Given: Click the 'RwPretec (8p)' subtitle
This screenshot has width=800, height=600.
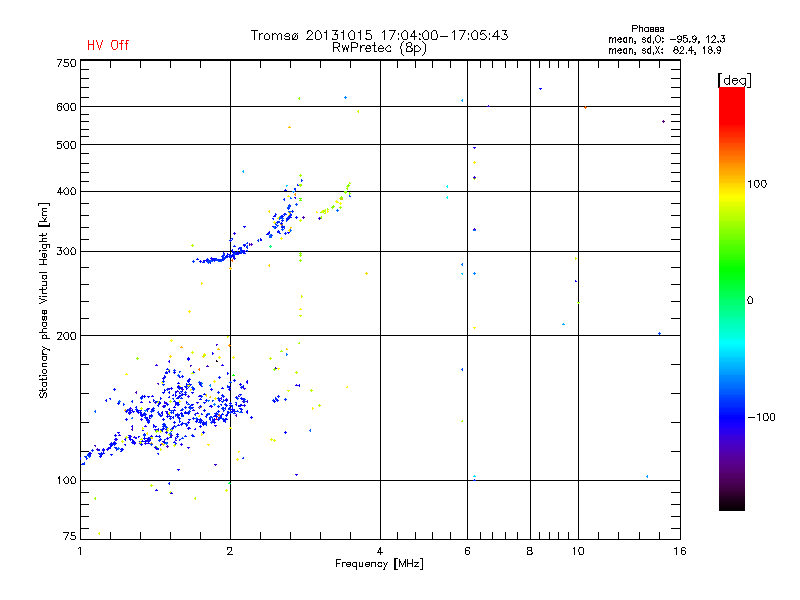Looking at the screenshot, I should [379, 48].
